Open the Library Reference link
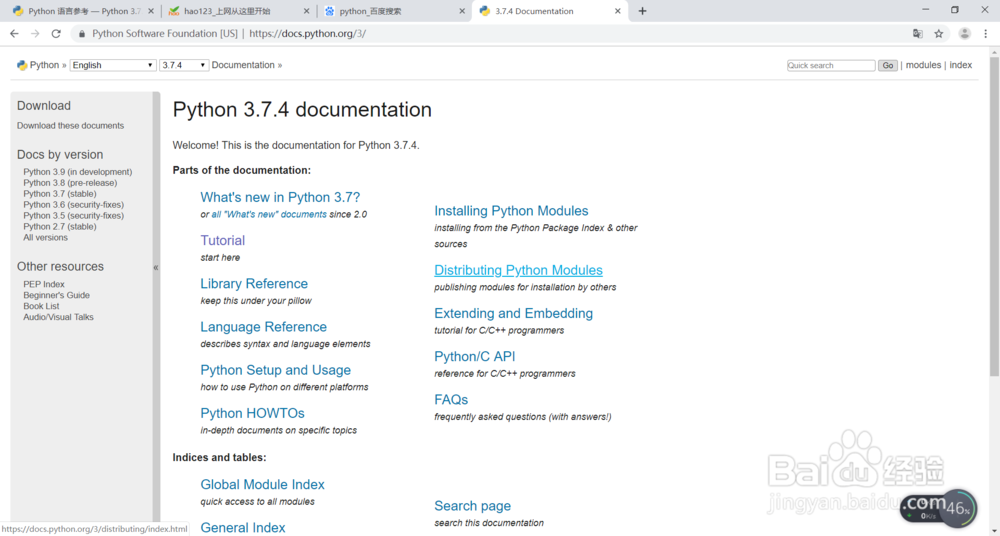Screen dimensions: 1000x536 click(x=254, y=284)
